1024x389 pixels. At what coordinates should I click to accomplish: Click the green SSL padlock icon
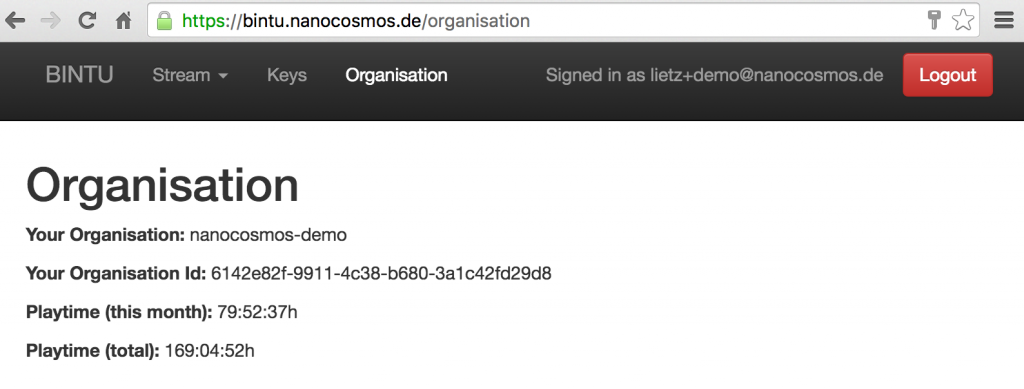[165, 21]
